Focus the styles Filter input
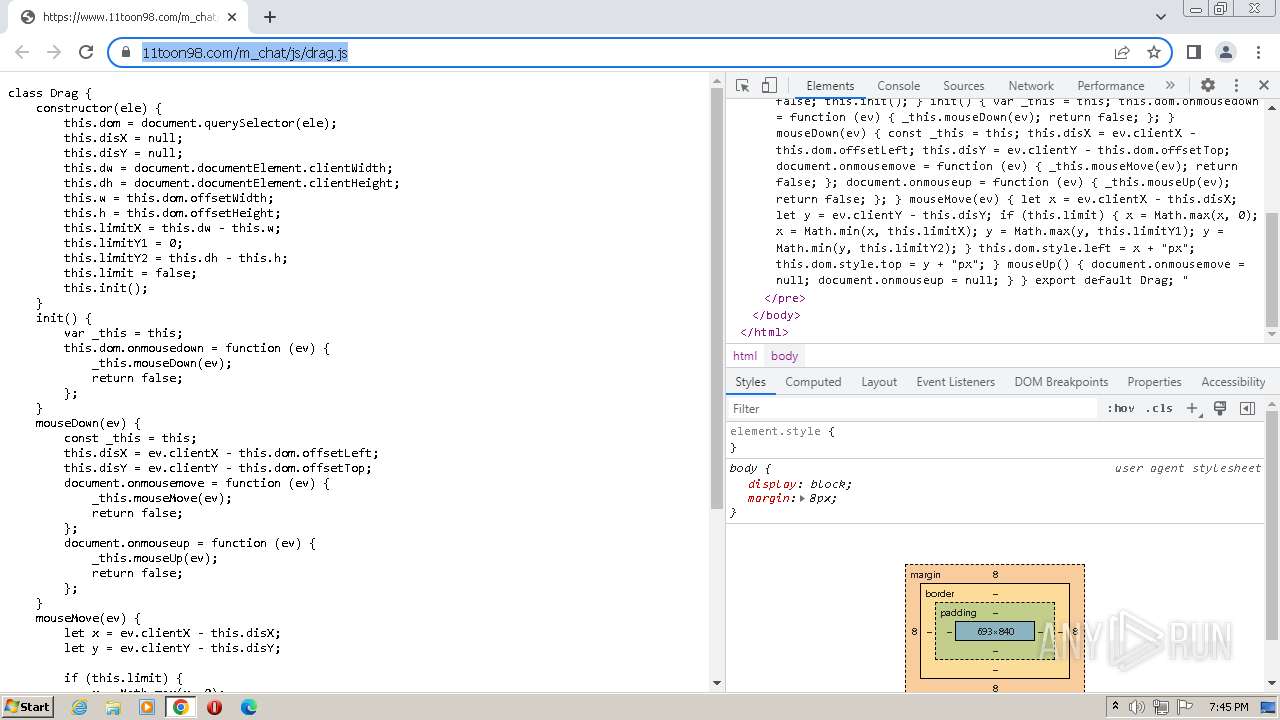 912,408
